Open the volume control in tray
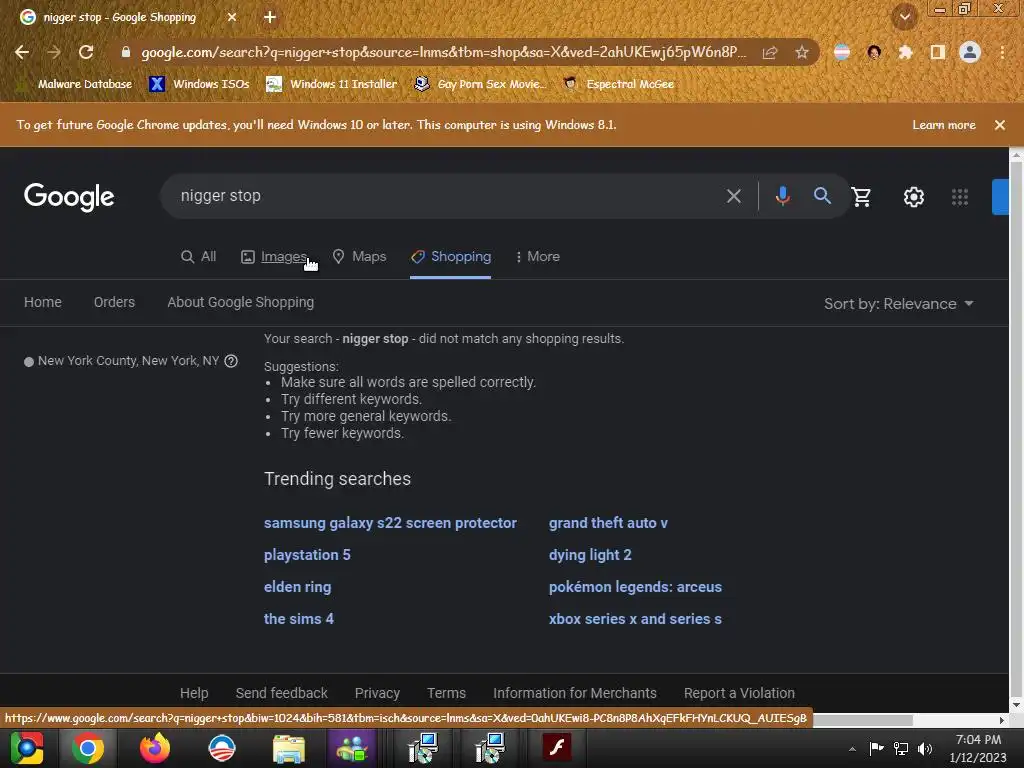Image resolution: width=1024 pixels, height=768 pixels. coord(925,749)
